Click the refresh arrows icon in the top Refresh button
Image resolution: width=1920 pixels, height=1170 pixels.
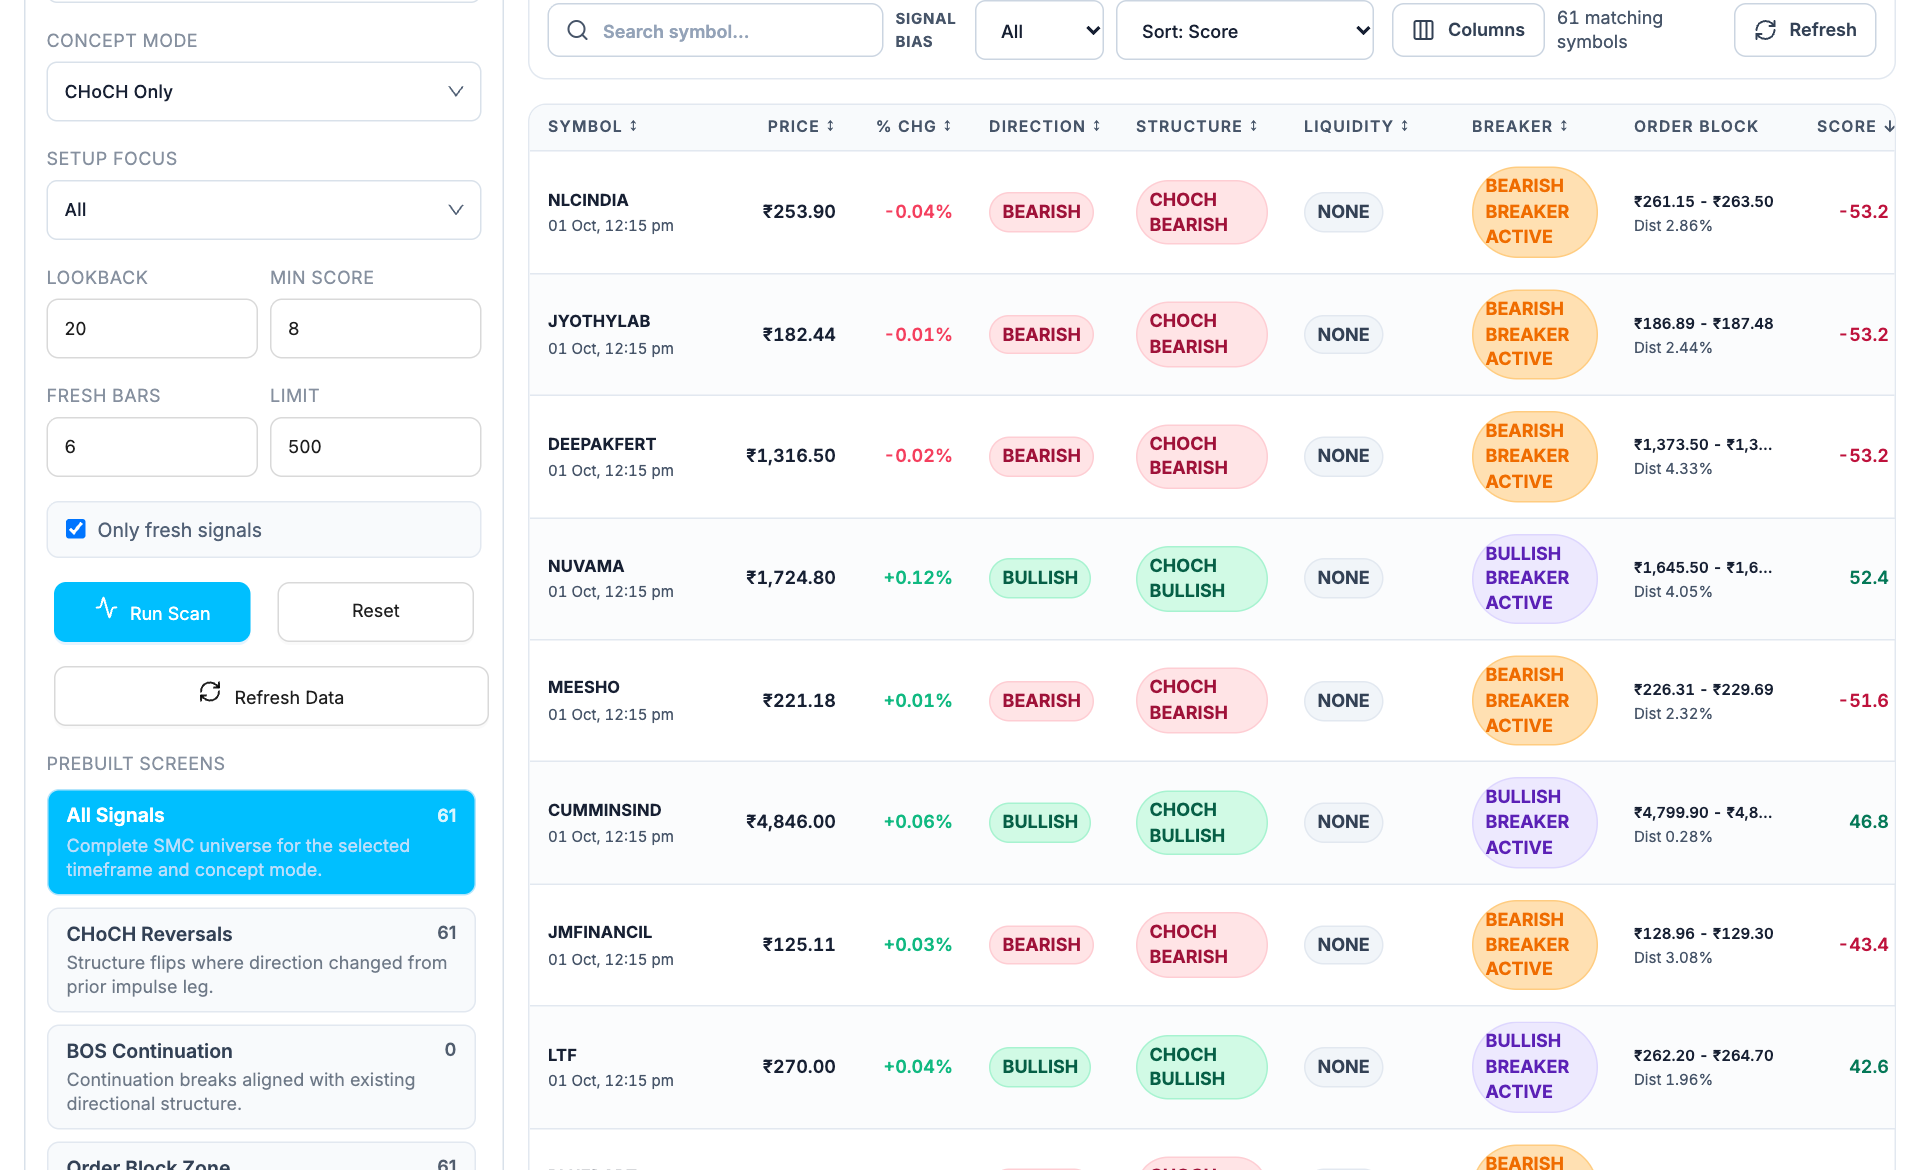1765,30
